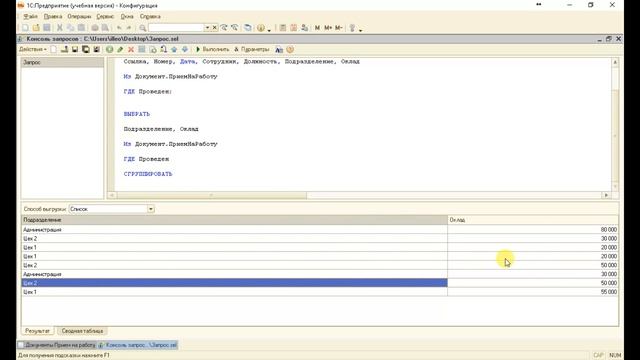Click the Redo arrow icon
This screenshot has height=360, width=640.
pos(129,28)
